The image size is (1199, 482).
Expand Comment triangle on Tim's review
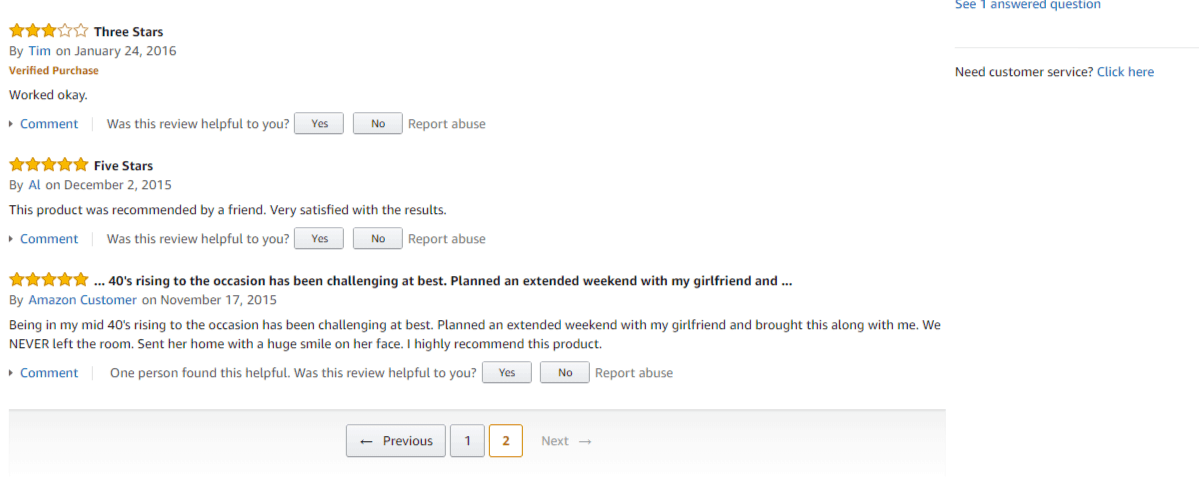pos(11,124)
